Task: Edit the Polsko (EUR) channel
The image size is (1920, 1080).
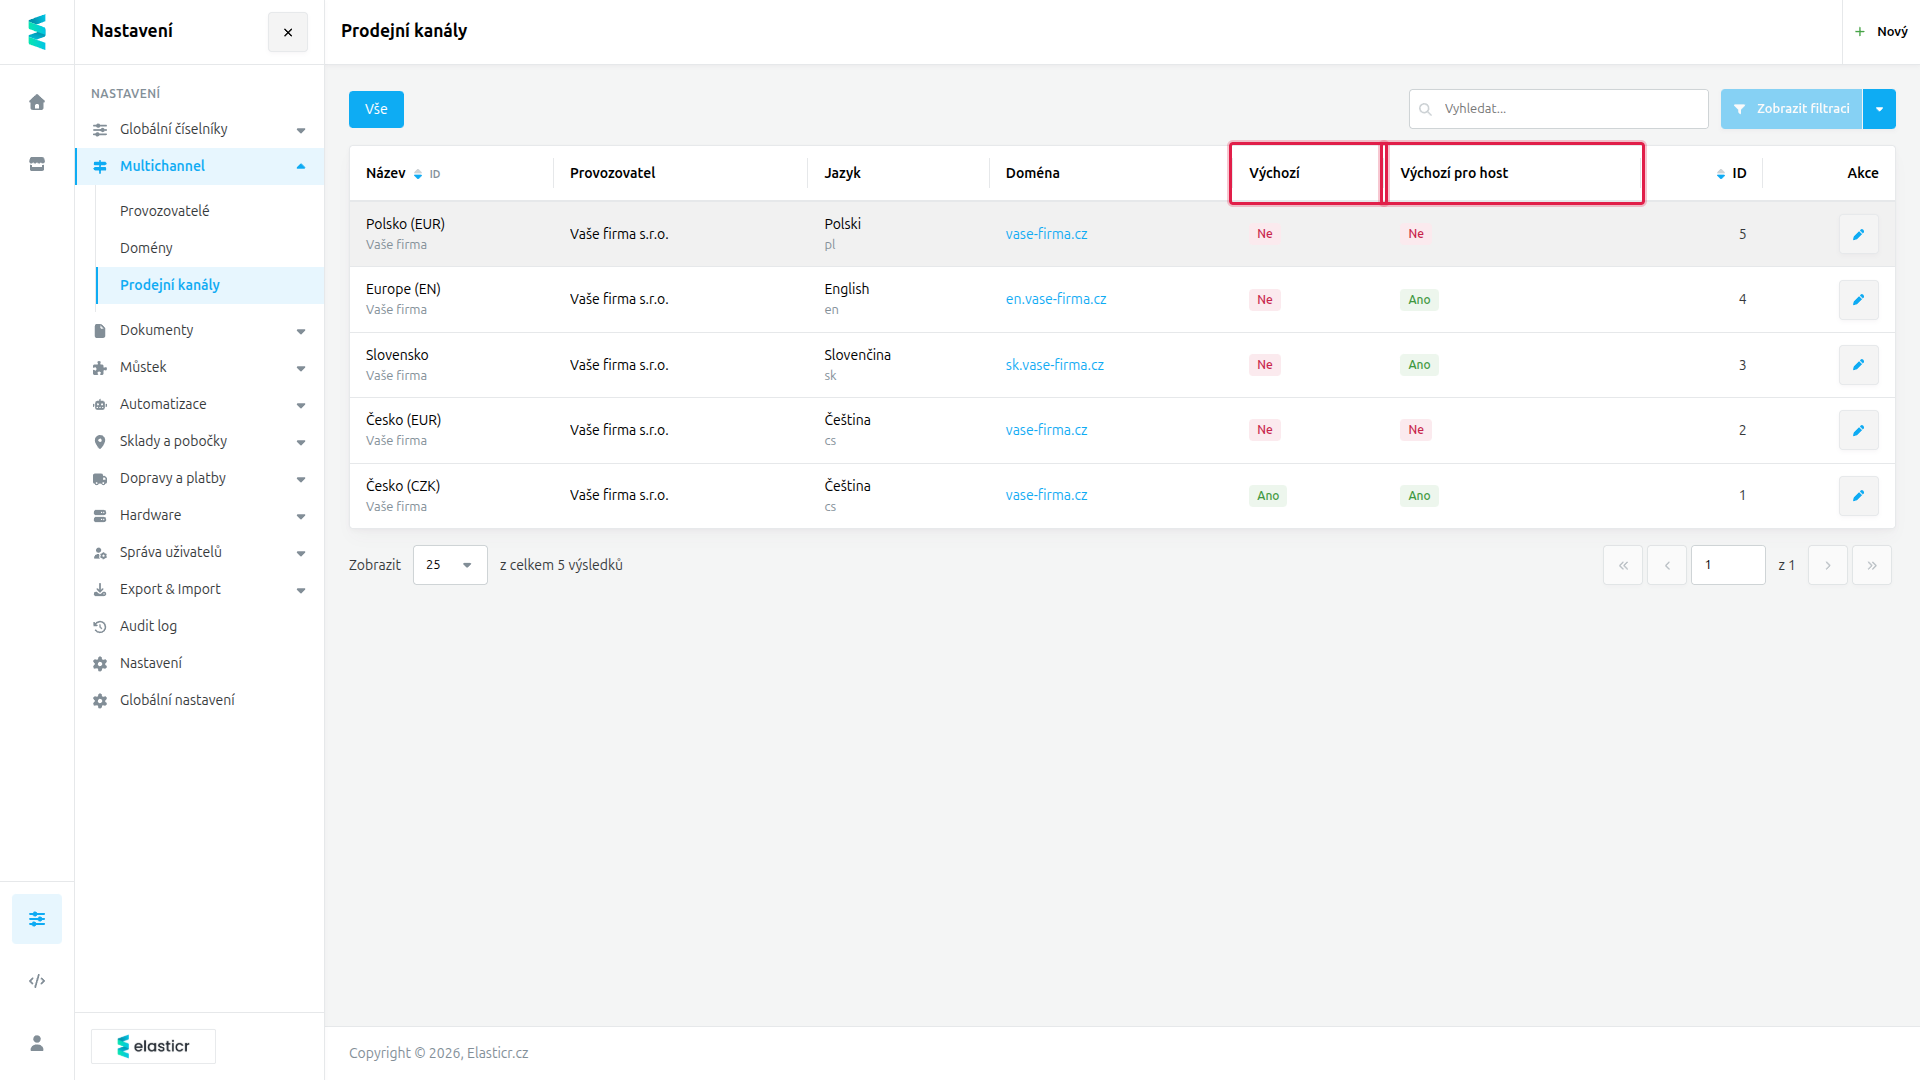Action: 1858,234
